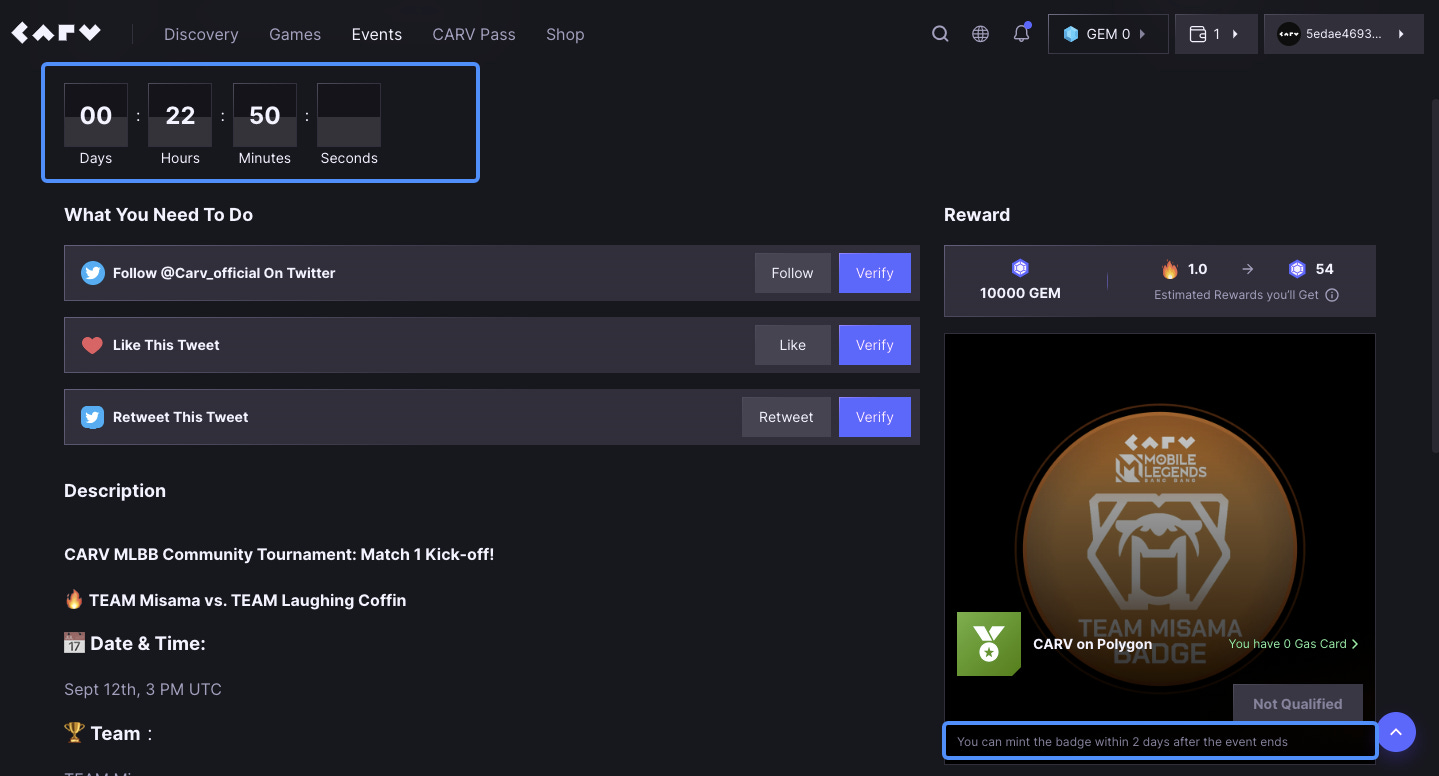
Task: Click 'TEAM Misama vs. TEAM Laughing Coffin' text
Action: (247, 600)
